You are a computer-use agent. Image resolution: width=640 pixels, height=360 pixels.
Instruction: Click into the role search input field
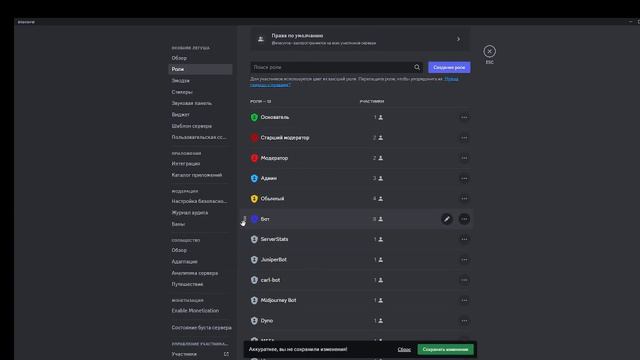[x=331, y=67]
